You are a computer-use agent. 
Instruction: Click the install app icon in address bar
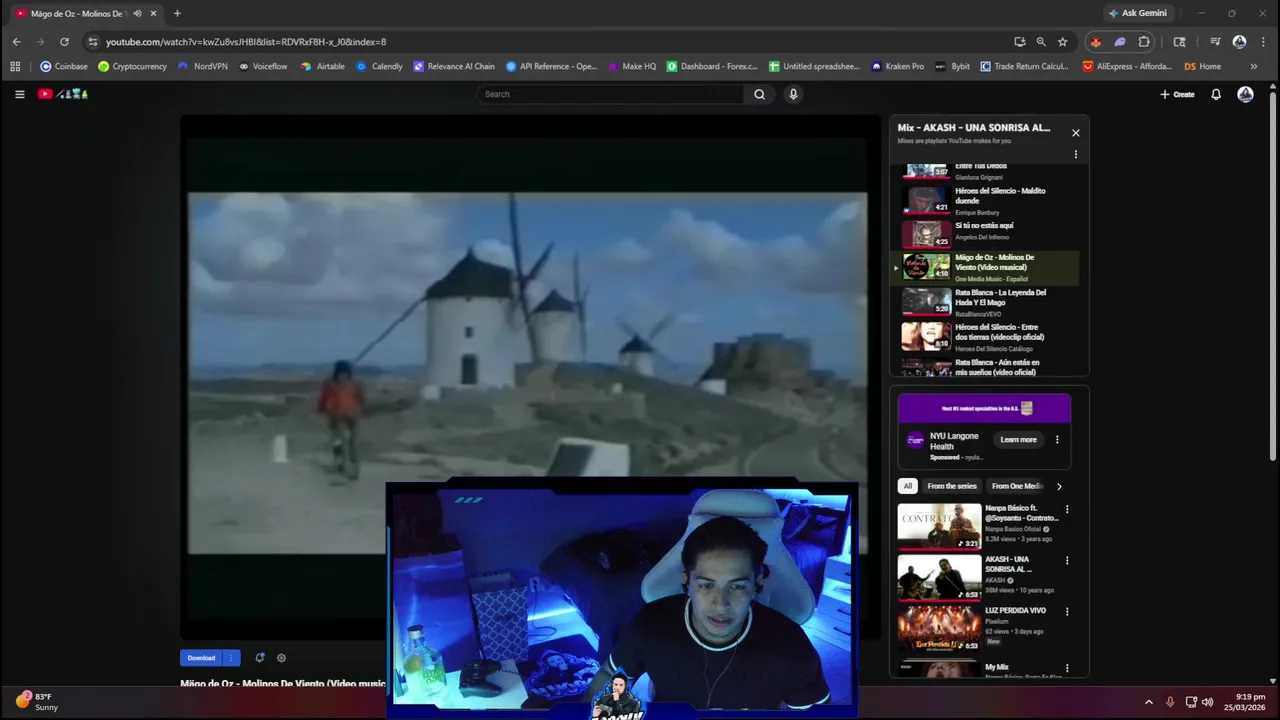tap(1019, 42)
